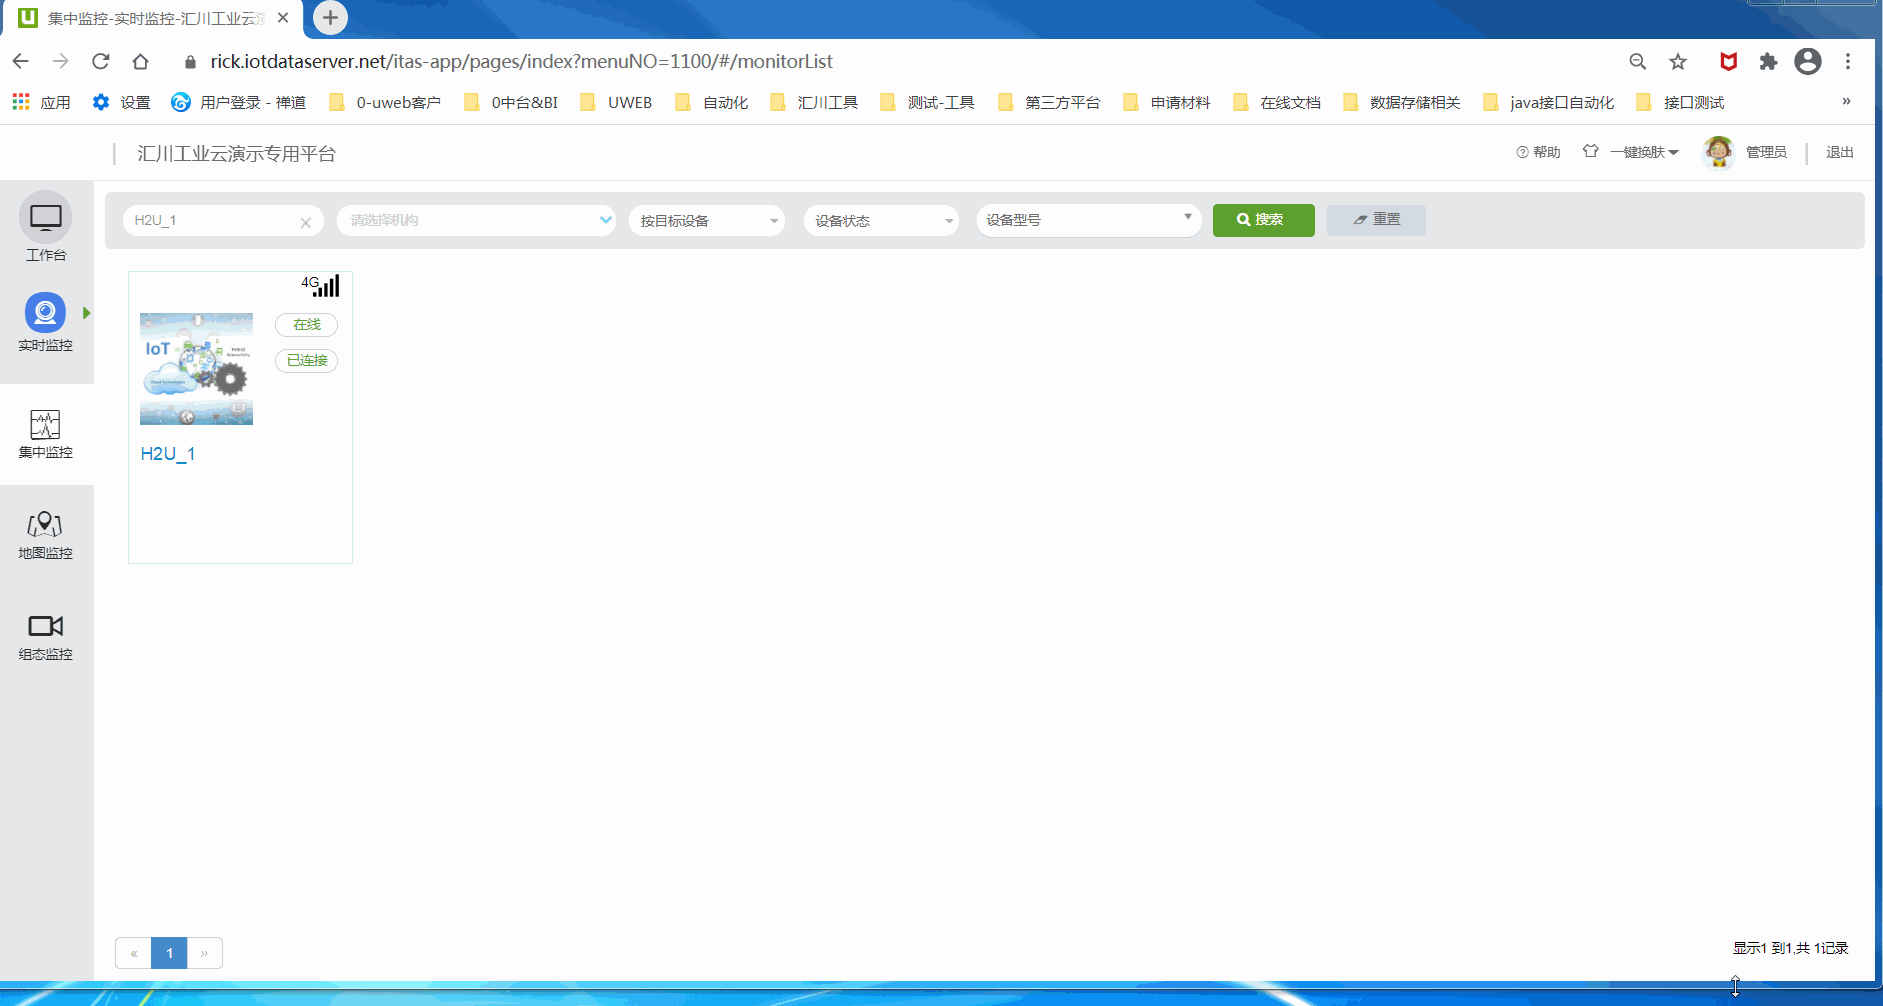
Task: Open the 测试-工具 bookmark folder
Action: [927, 102]
